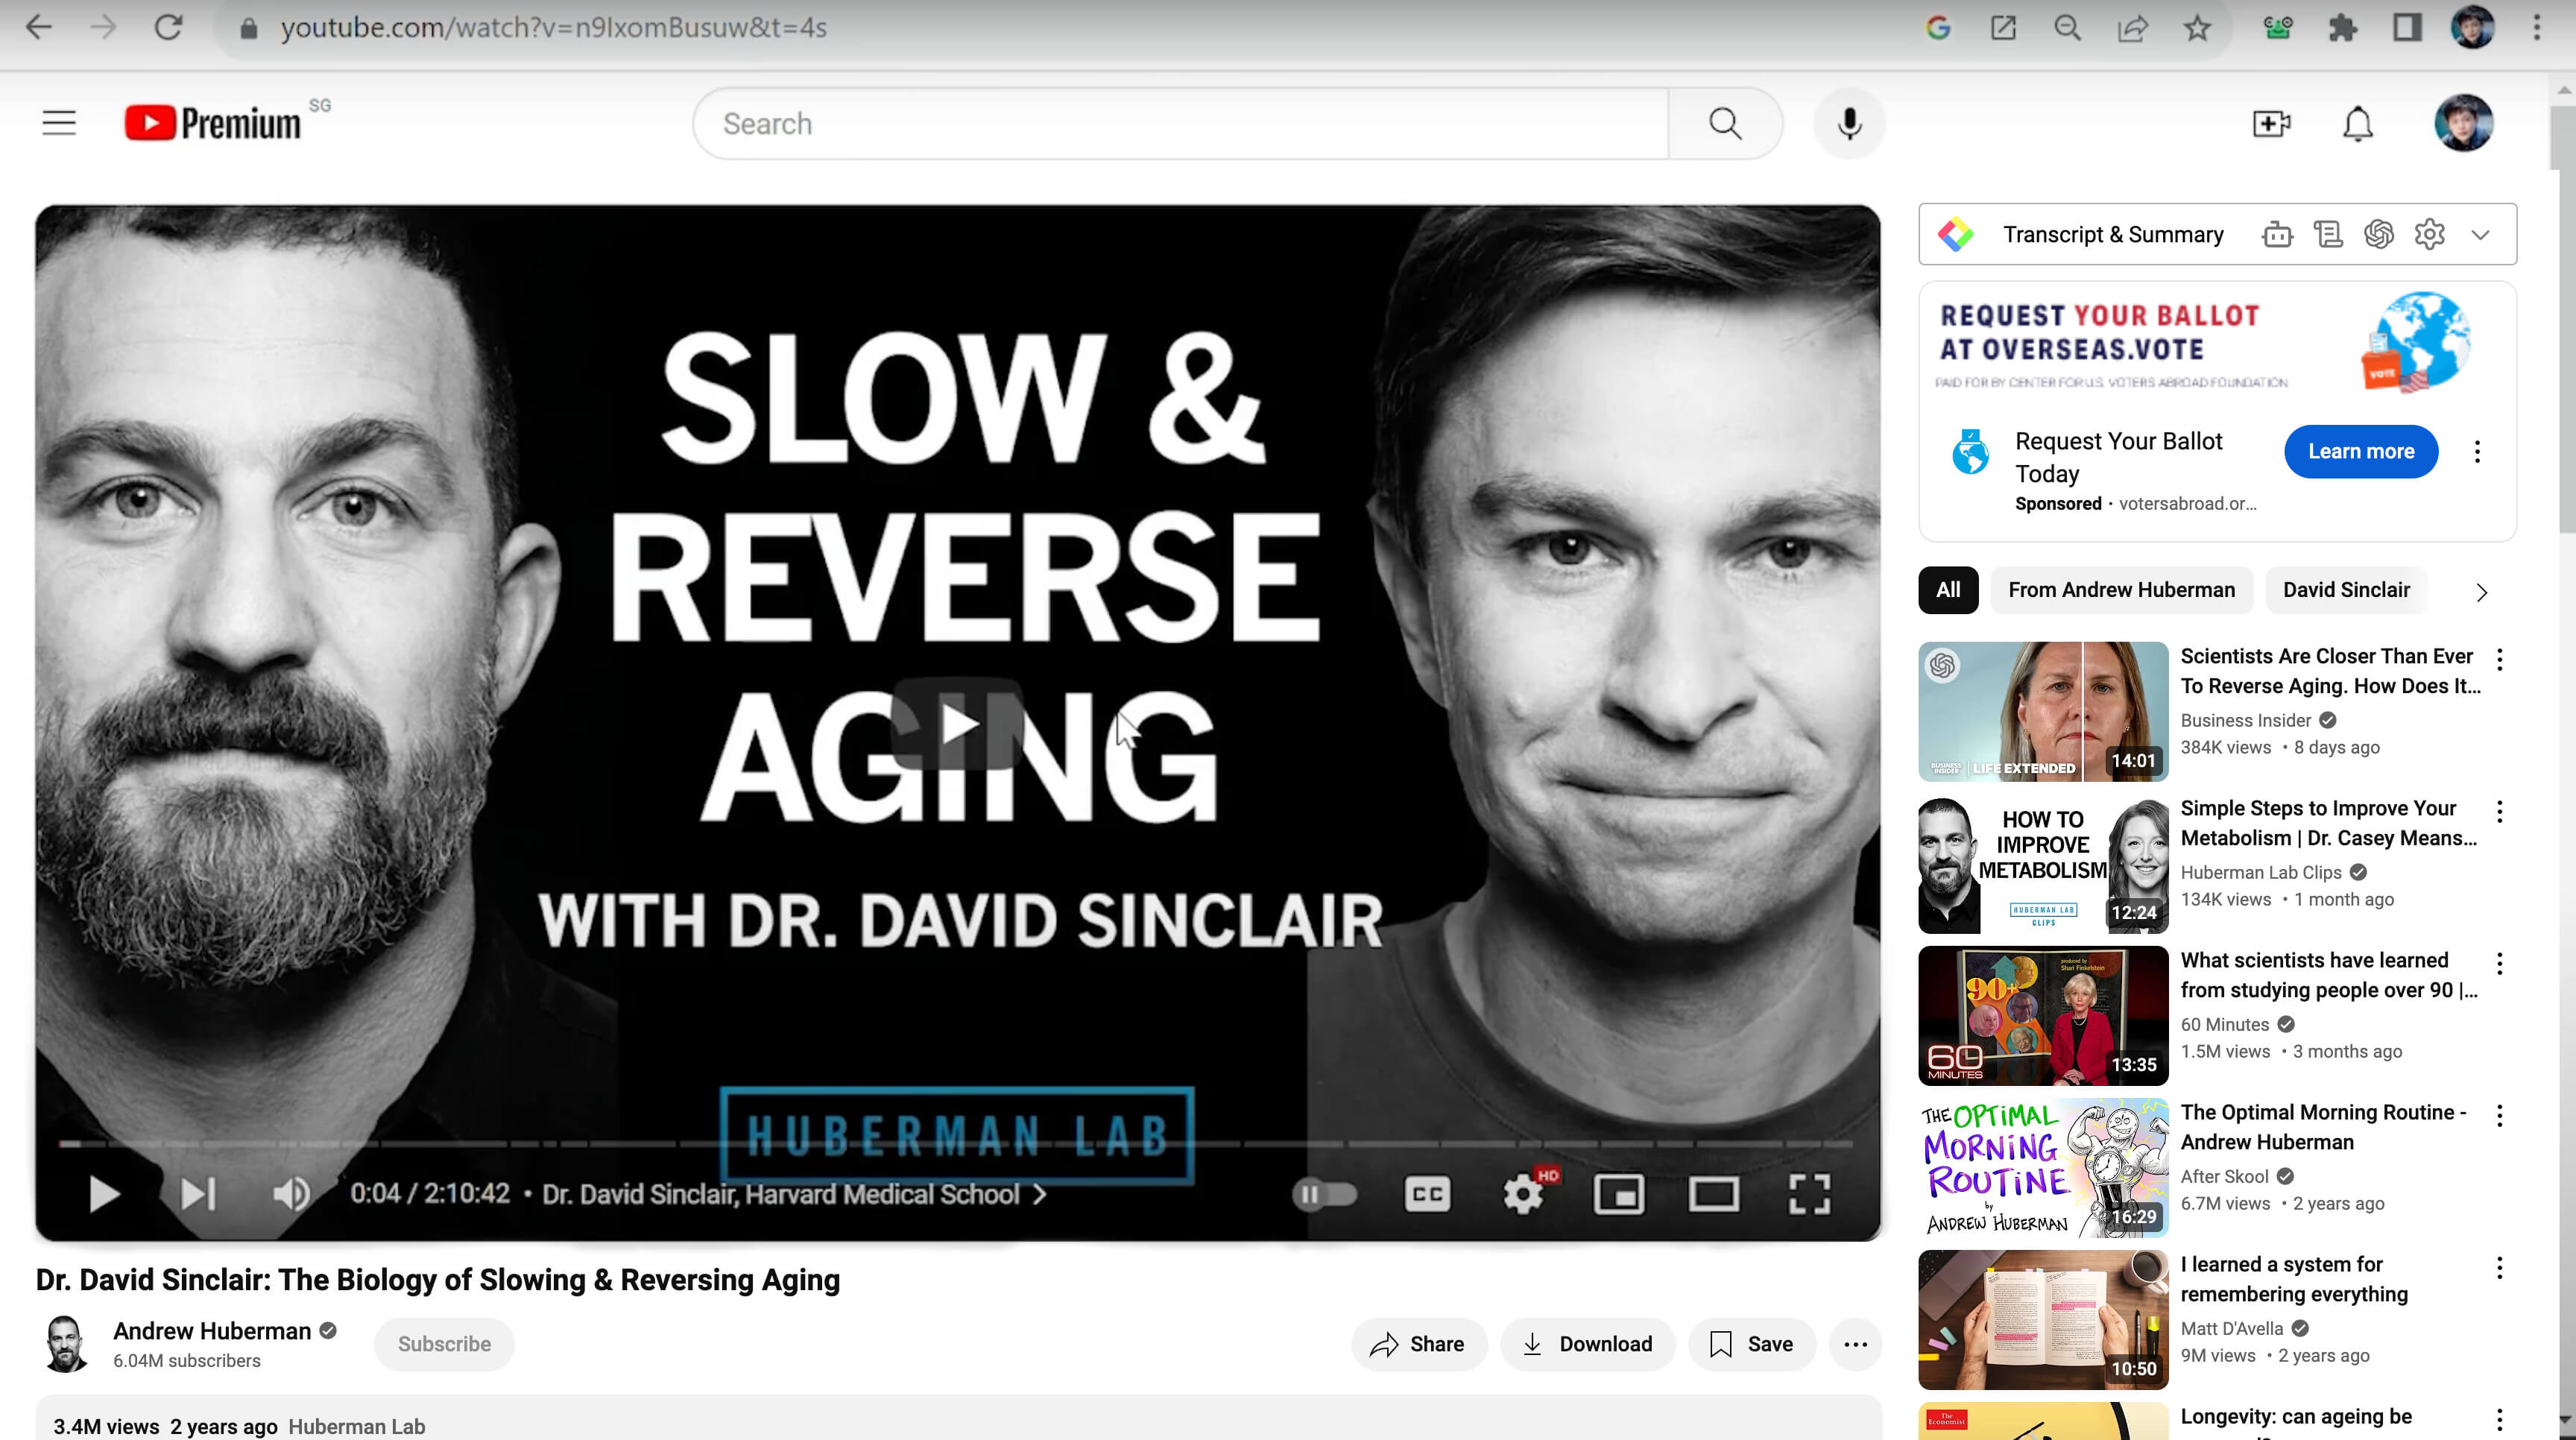The width and height of the screenshot is (2576, 1440).
Task: Open The Optimal Morning Routine video thumbnail
Action: pos(2042,1168)
